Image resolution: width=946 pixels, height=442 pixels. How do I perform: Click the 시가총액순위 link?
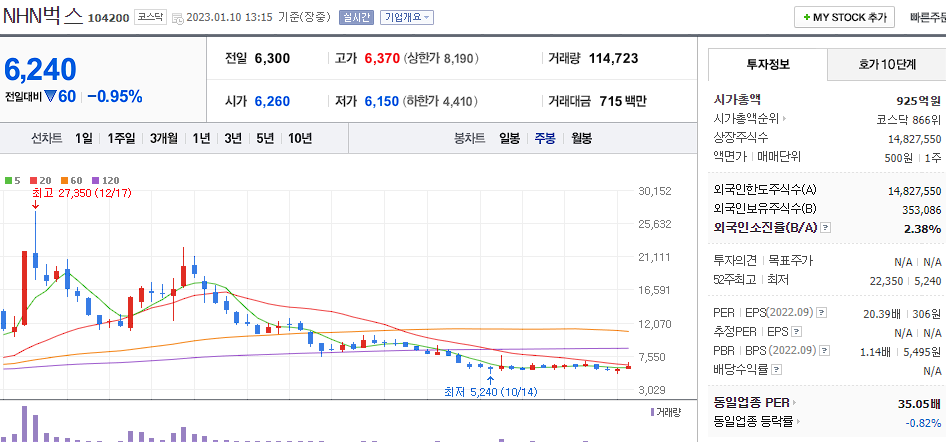(x=751, y=118)
